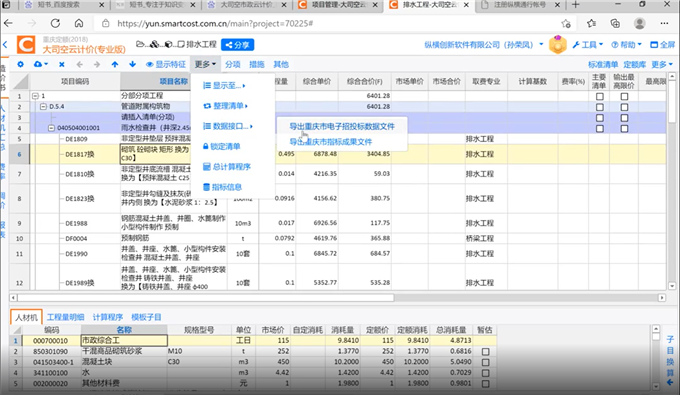Click the blue gear settings icon in toolbar
The image size is (680, 395).
click(20, 64)
